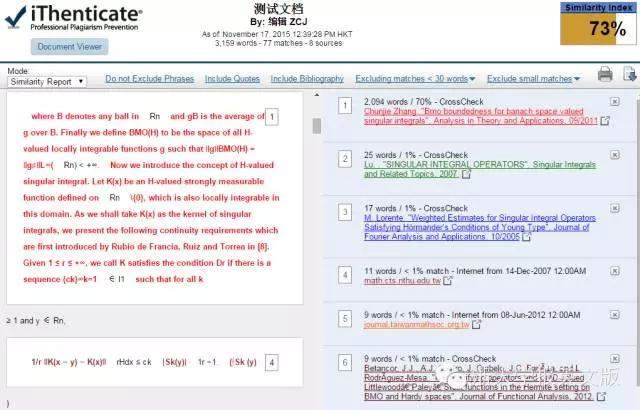Click '≥ 1 and y ∈ Rn.' text
The height and width of the screenshot is (410, 640).
36,321
